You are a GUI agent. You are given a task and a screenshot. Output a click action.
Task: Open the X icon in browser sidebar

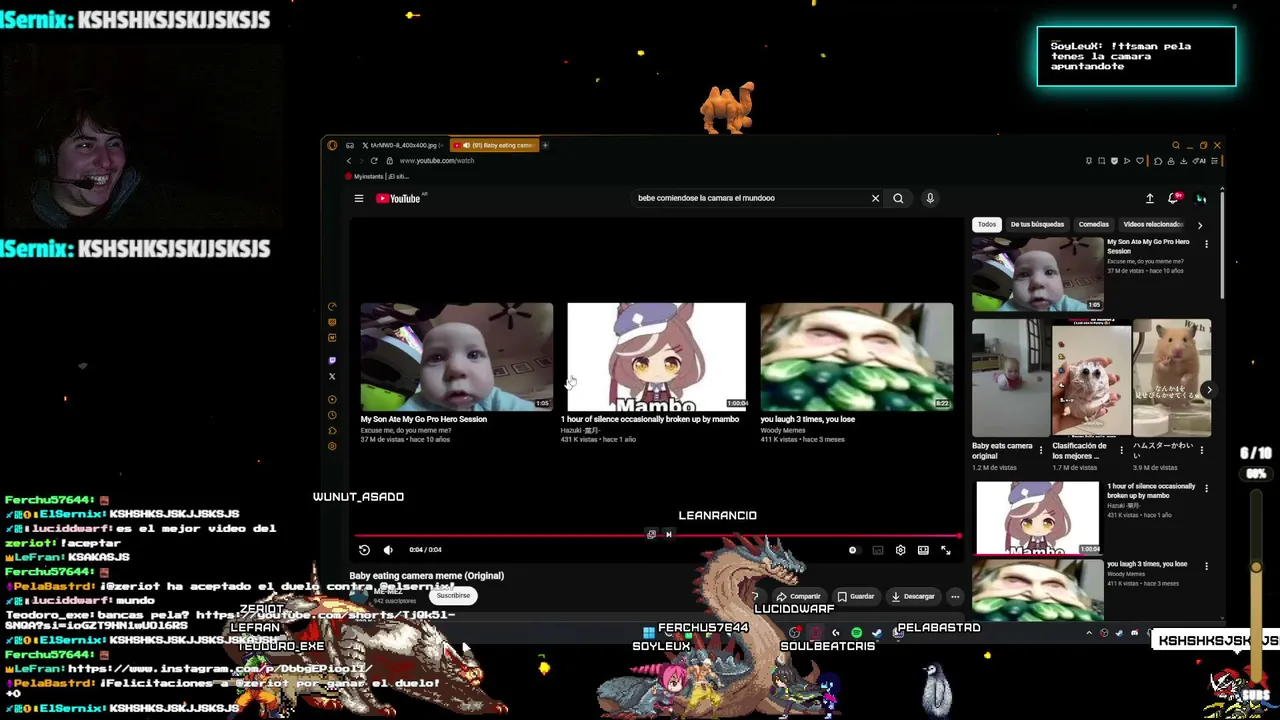[332, 376]
